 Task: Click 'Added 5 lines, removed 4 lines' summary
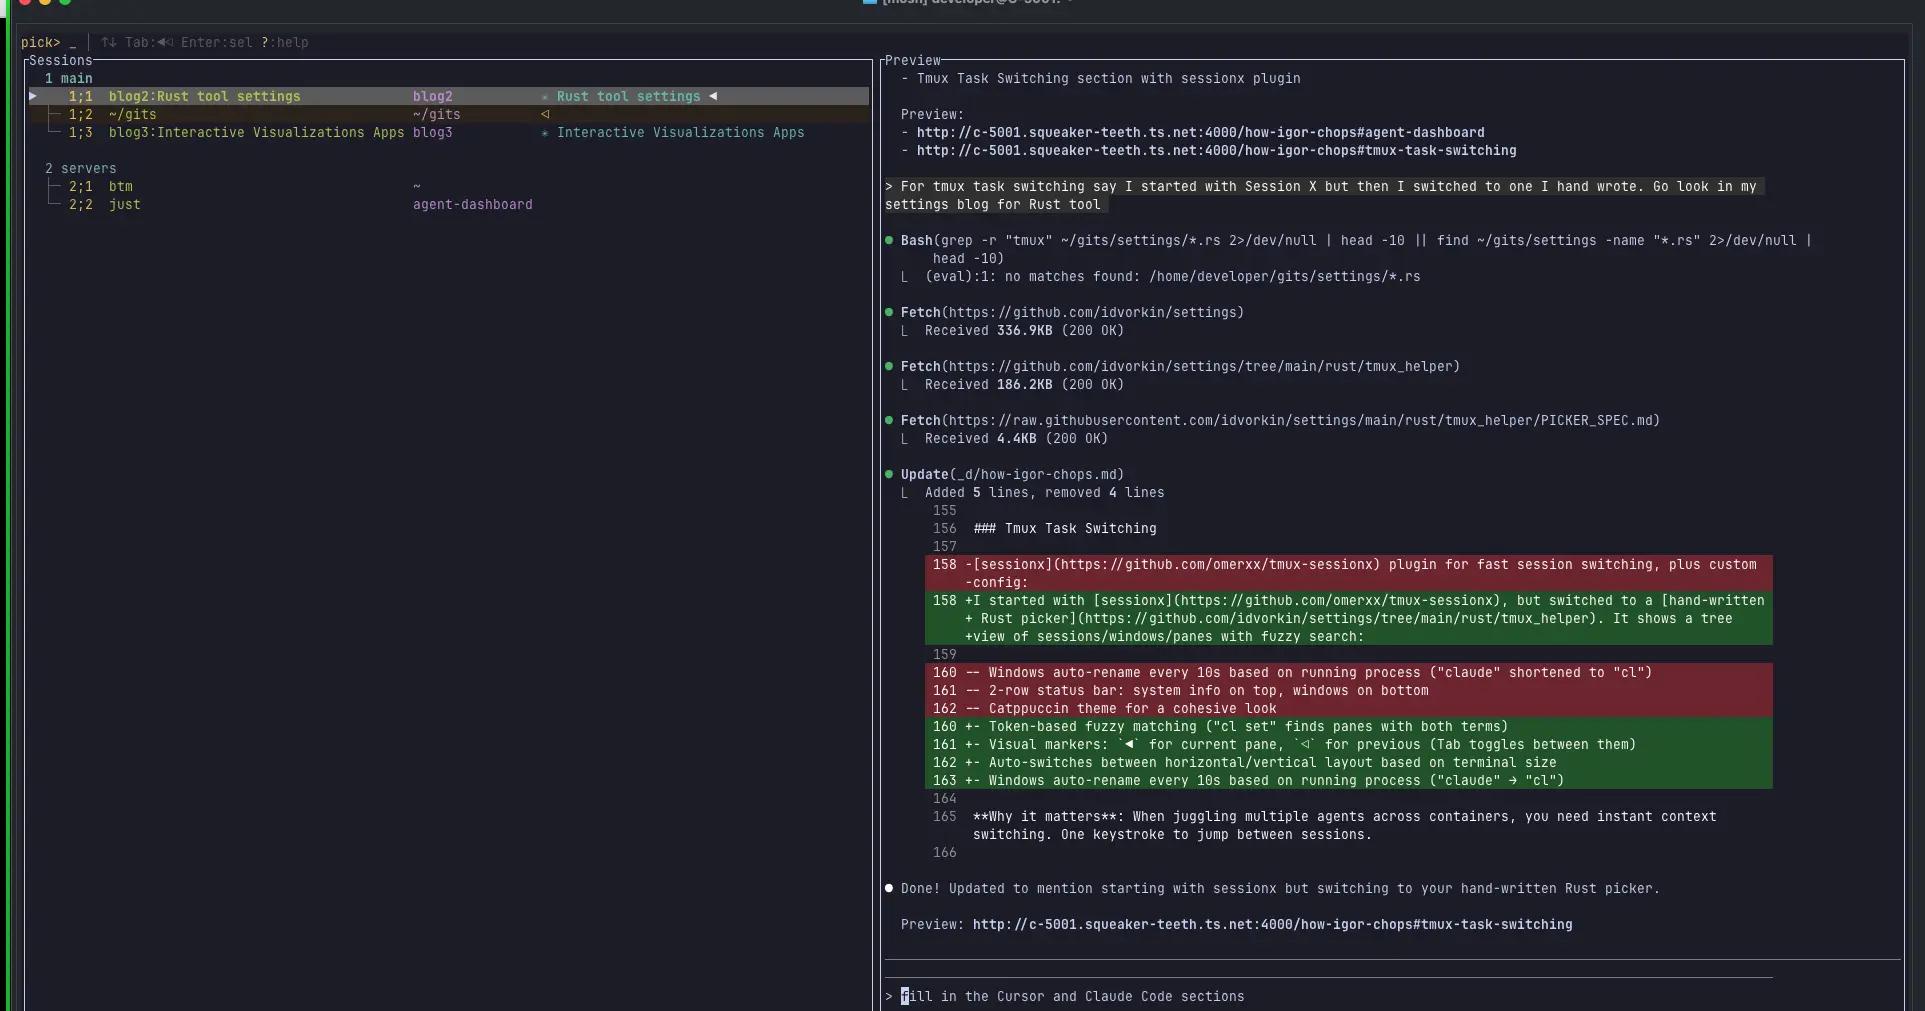click(x=1045, y=492)
